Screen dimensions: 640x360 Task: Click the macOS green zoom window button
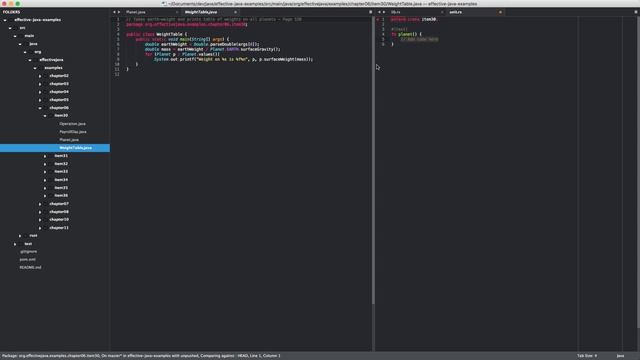pyautogui.click(x=18, y=4)
